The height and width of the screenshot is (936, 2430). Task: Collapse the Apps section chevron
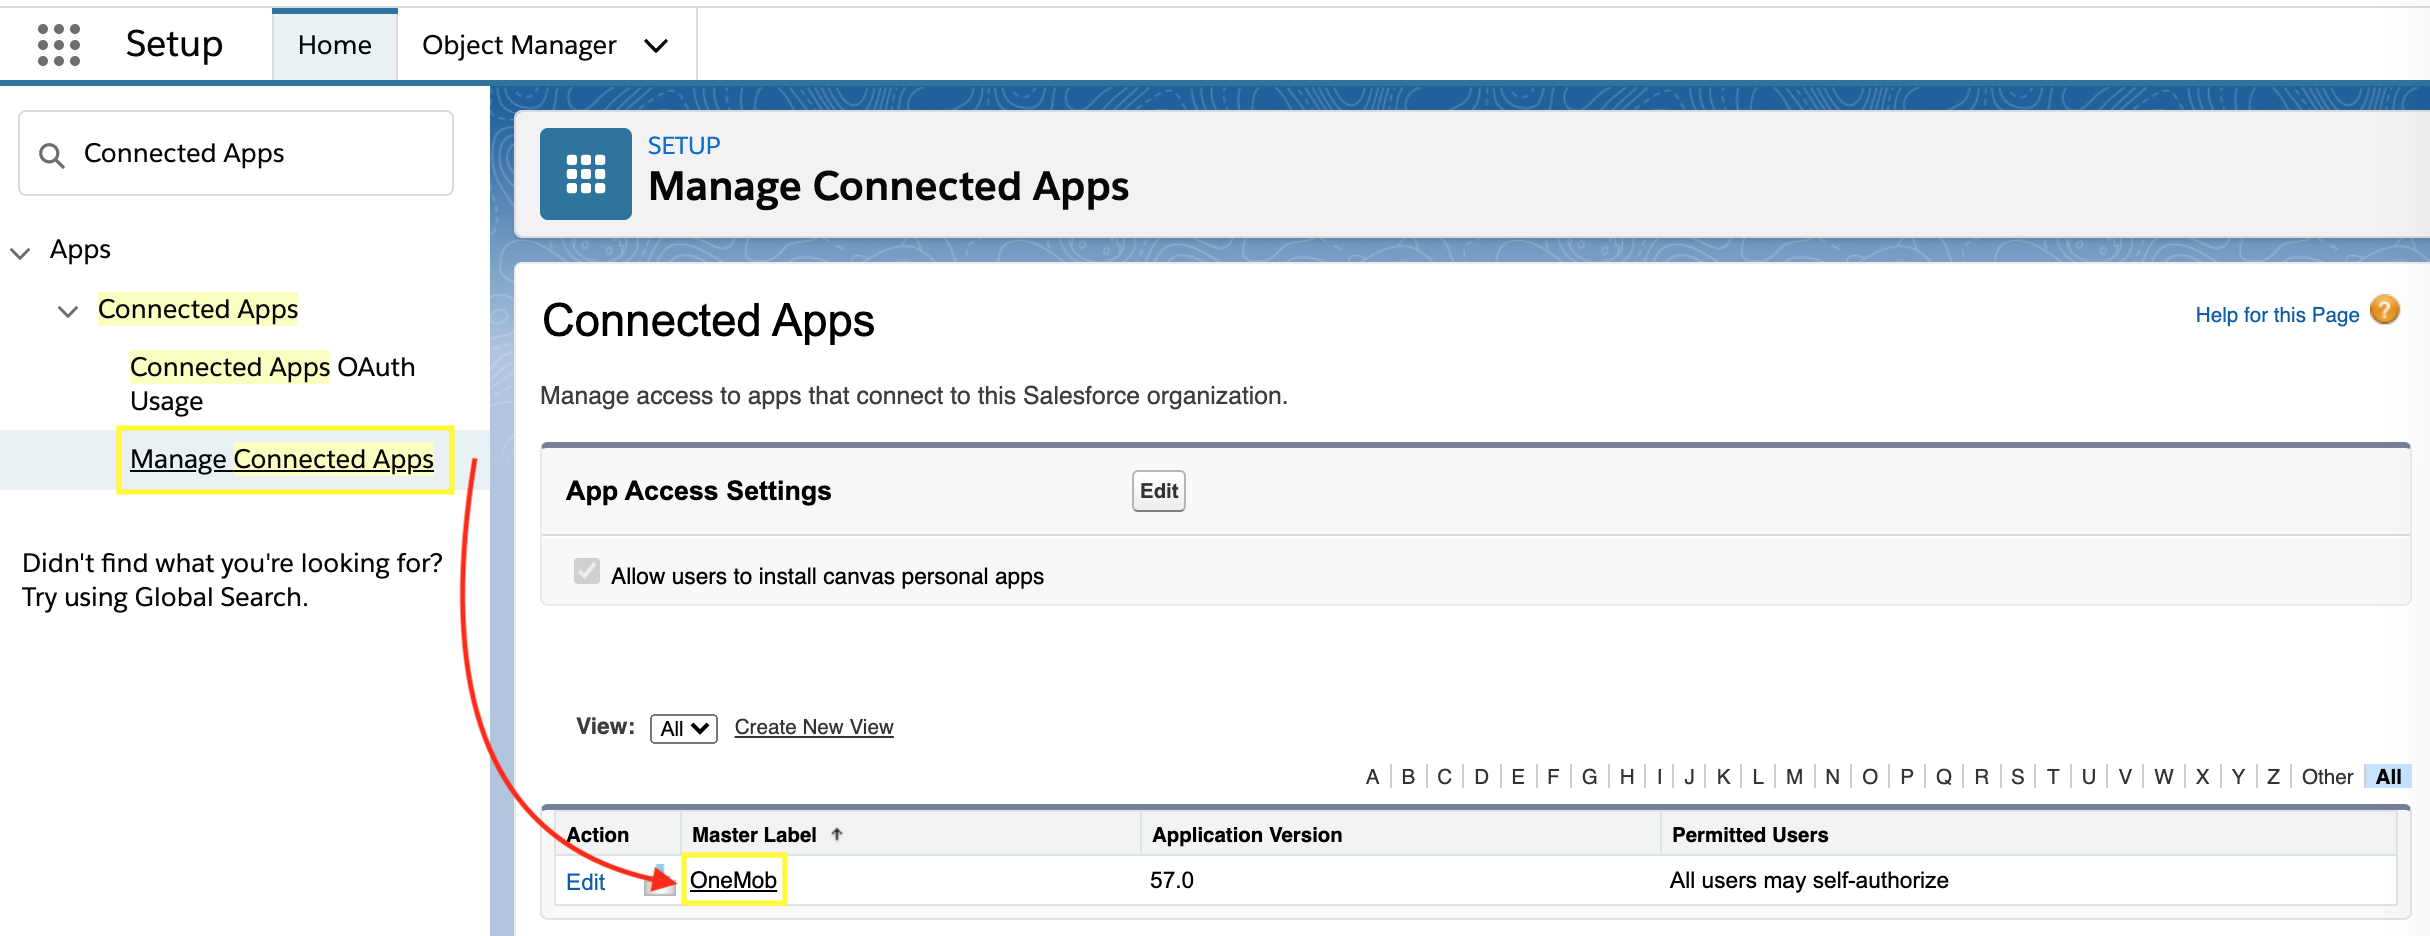click(20, 252)
